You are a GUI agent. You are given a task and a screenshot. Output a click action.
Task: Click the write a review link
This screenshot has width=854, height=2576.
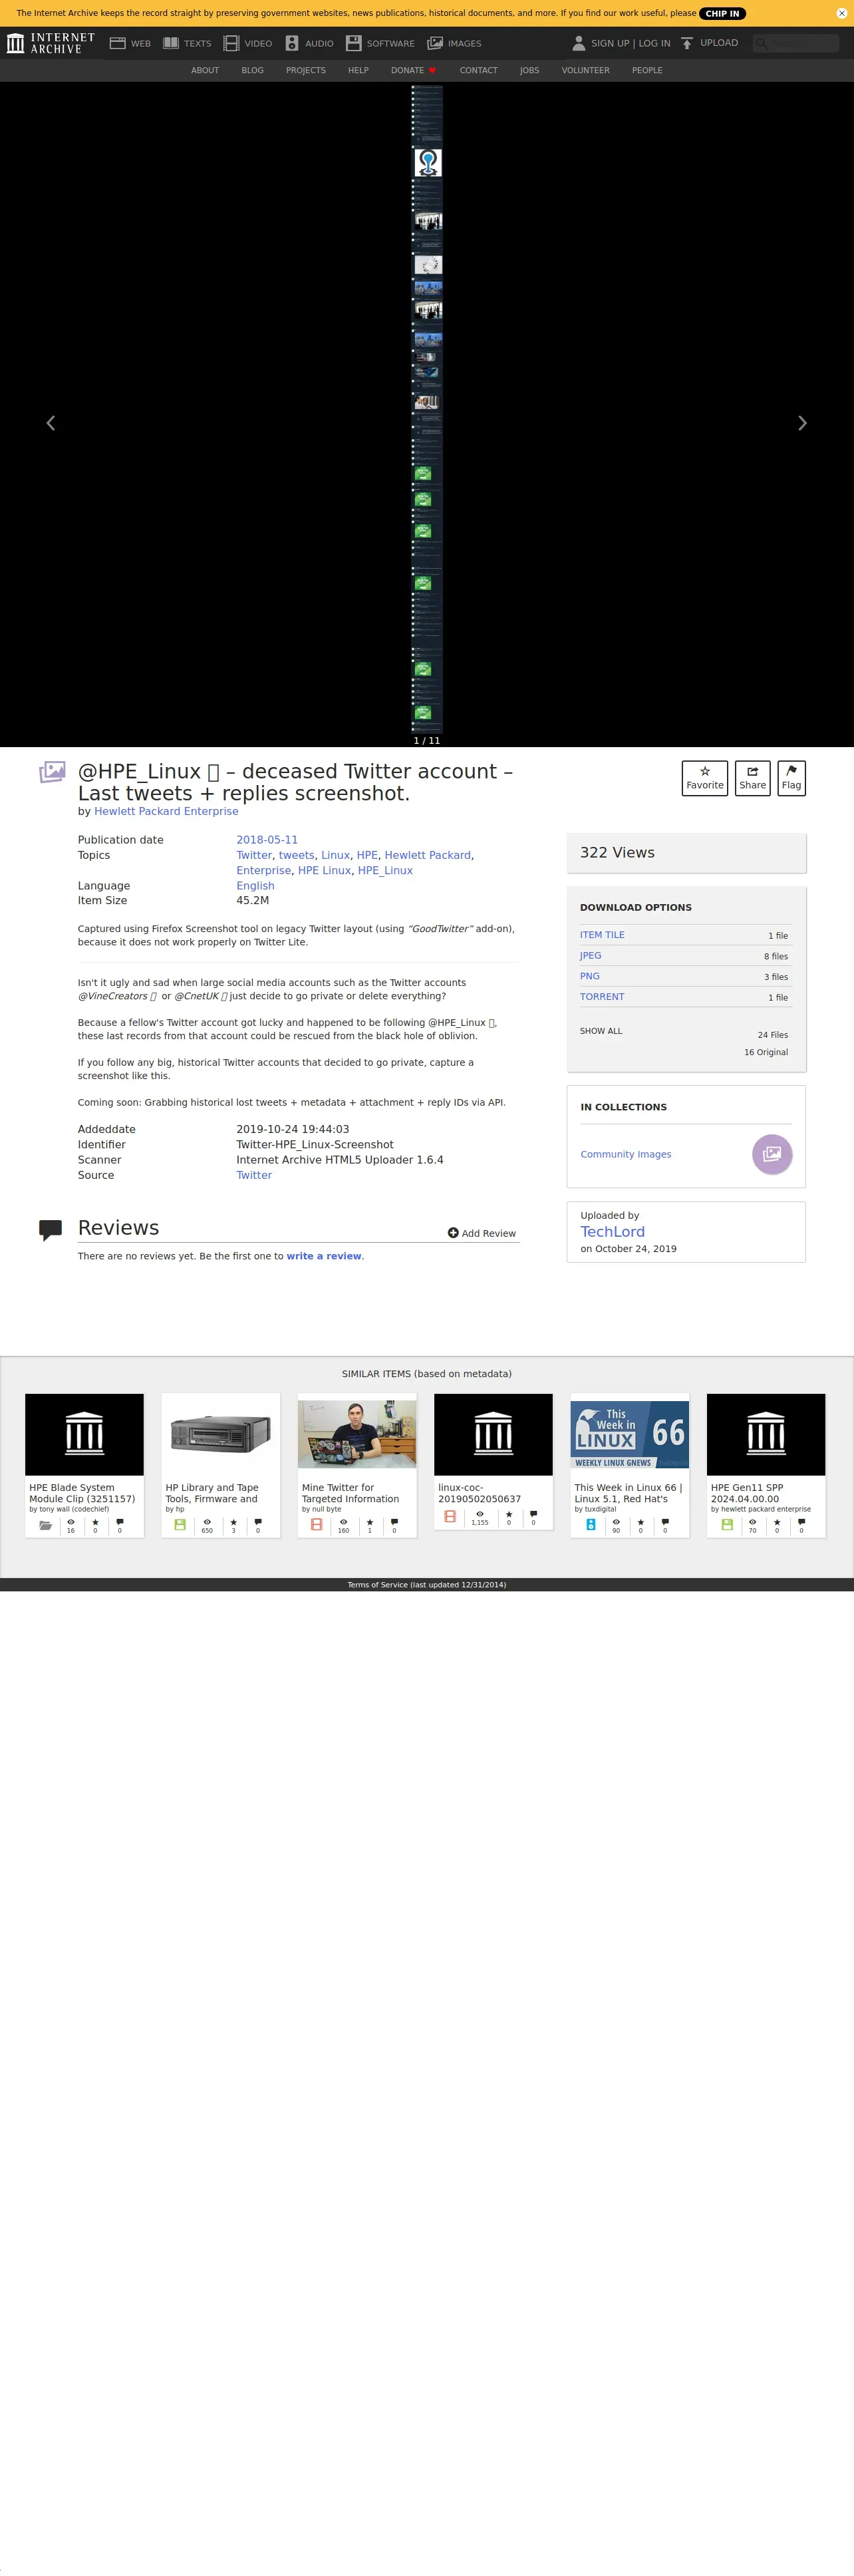[x=324, y=1256]
